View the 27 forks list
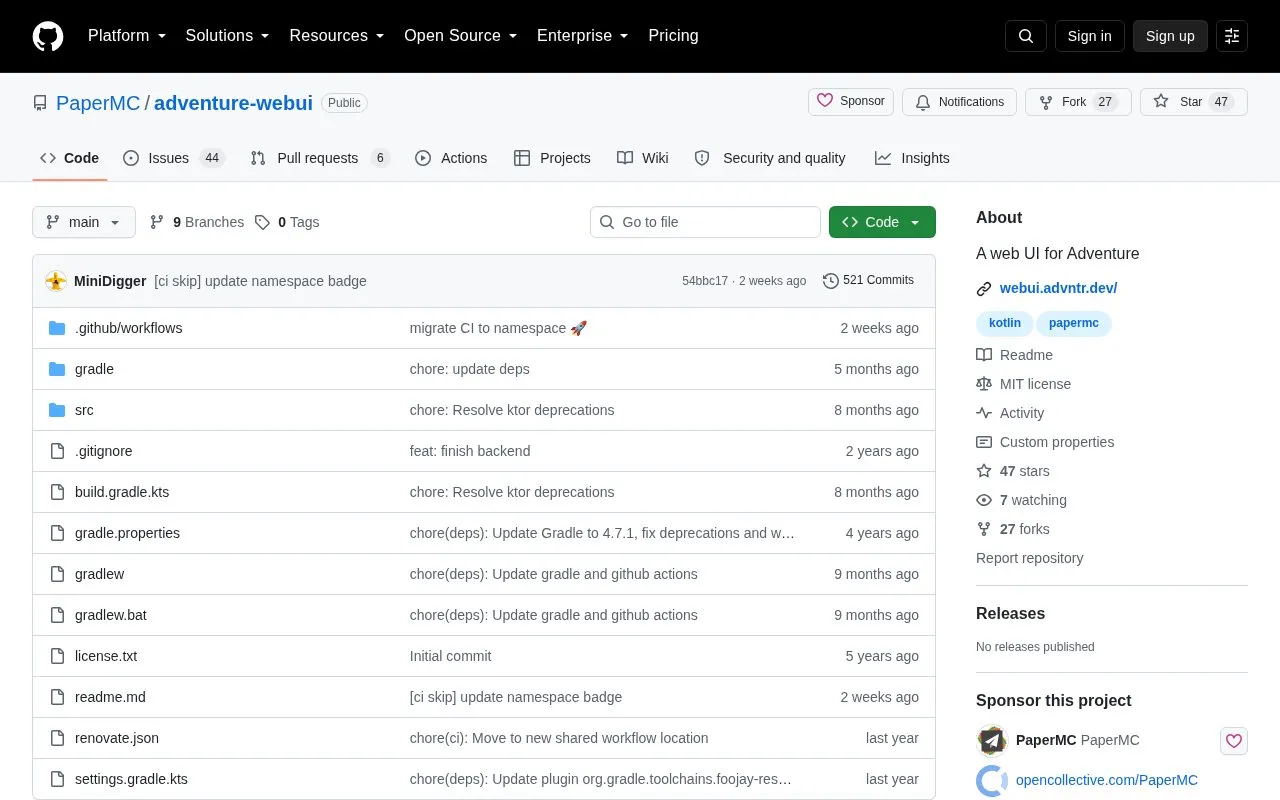 coord(1013,529)
